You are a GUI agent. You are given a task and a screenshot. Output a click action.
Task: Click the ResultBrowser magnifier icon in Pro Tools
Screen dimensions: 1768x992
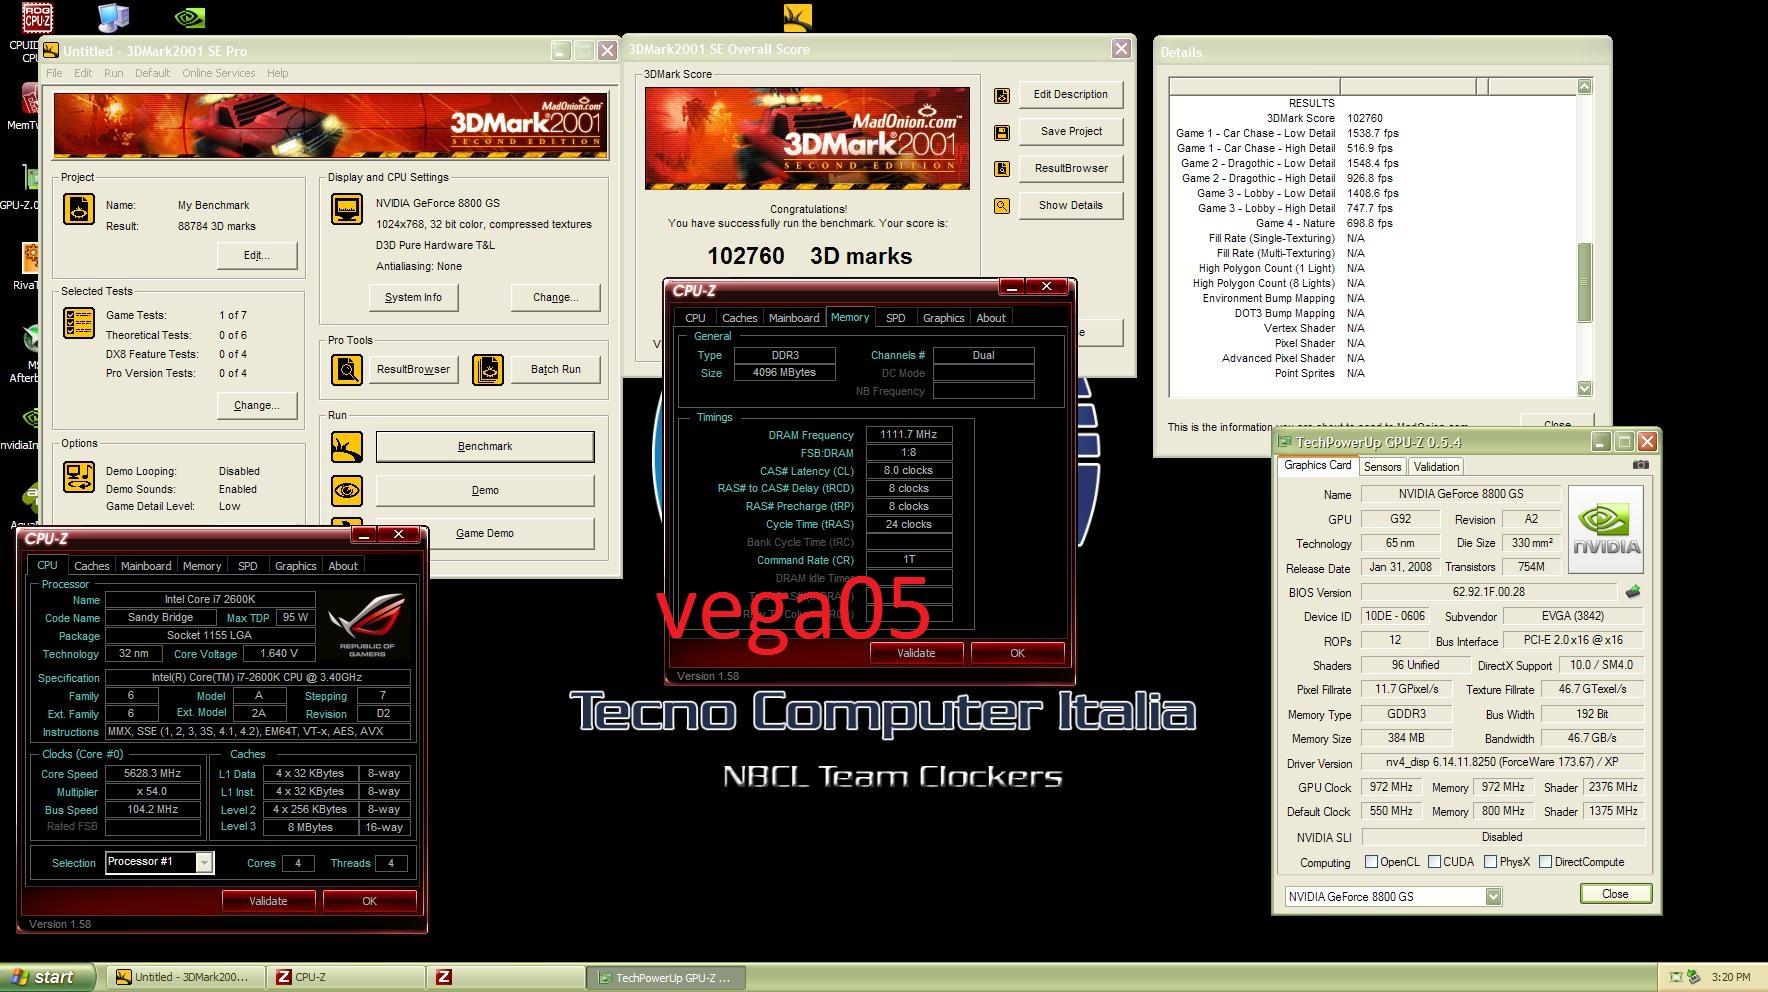347,370
